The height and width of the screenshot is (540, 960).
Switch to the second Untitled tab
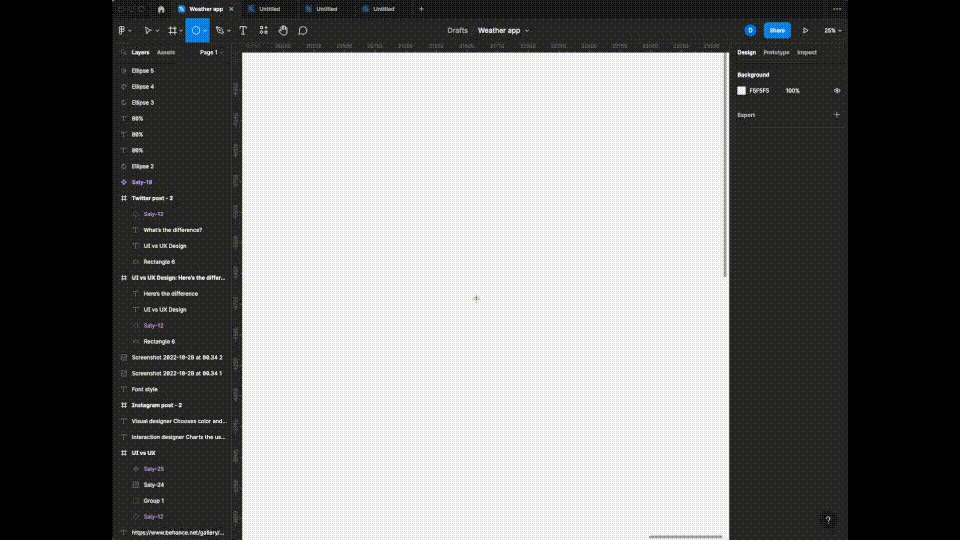coord(327,9)
